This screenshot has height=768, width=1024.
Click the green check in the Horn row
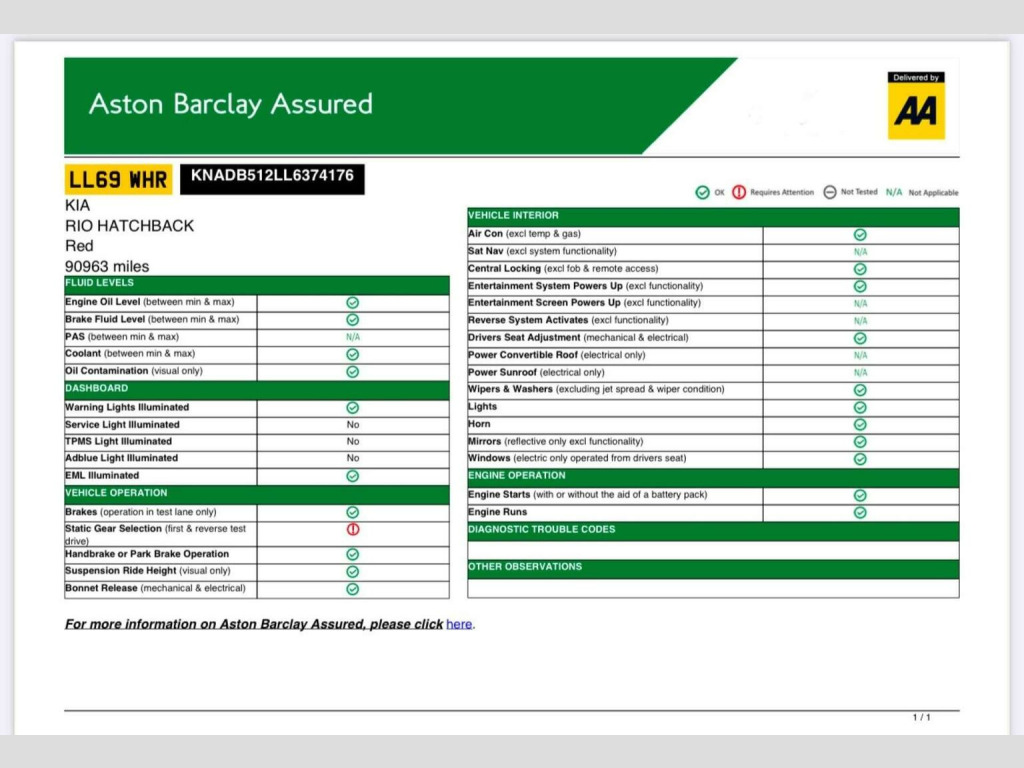point(860,424)
